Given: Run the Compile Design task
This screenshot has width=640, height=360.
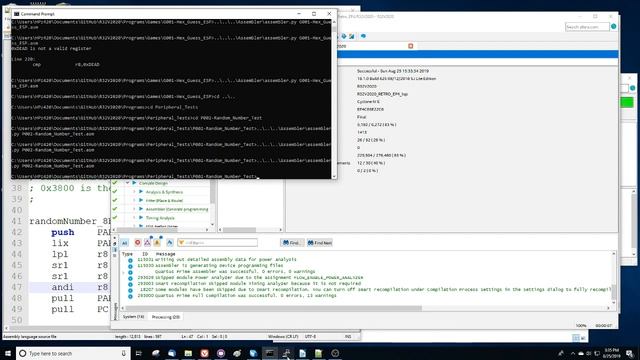Looking at the screenshot, I should point(134,183).
